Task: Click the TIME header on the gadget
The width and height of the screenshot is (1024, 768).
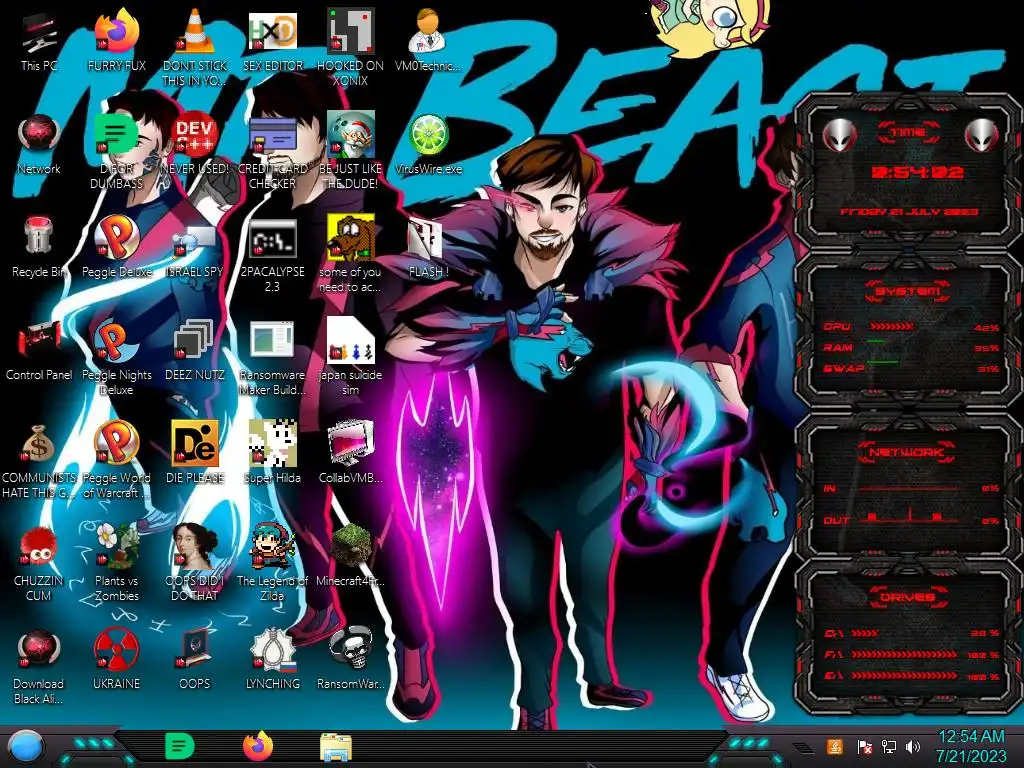Action: point(908,133)
